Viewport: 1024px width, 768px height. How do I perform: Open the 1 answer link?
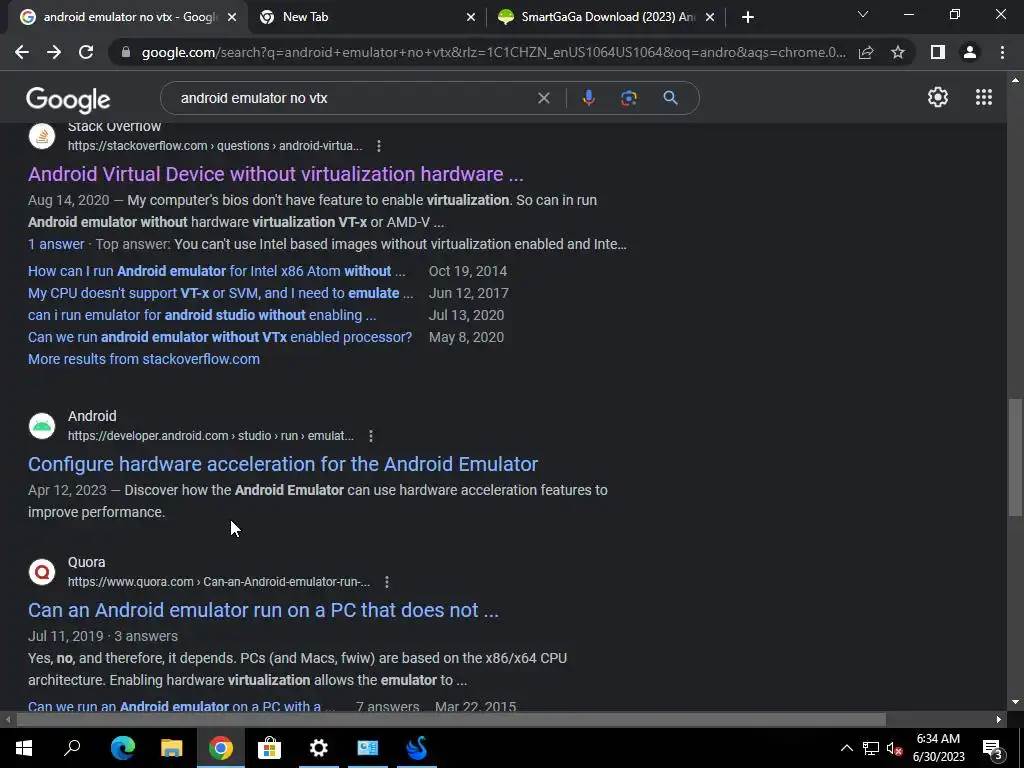click(56, 244)
